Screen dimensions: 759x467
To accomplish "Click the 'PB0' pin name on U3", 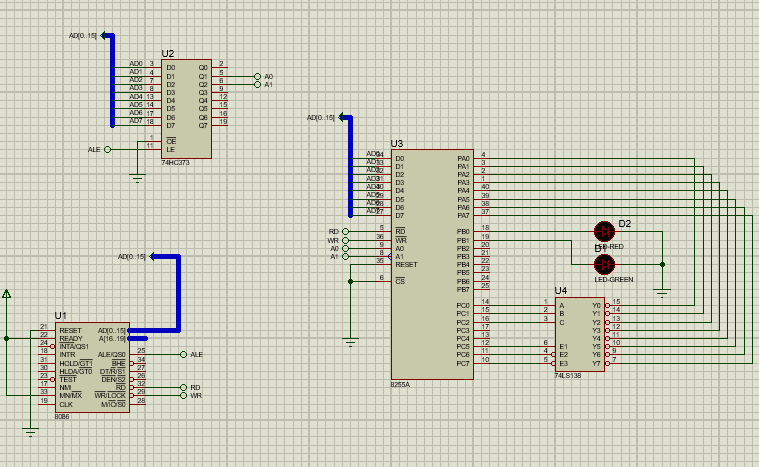I will pyautogui.click(x=463, y=232).
